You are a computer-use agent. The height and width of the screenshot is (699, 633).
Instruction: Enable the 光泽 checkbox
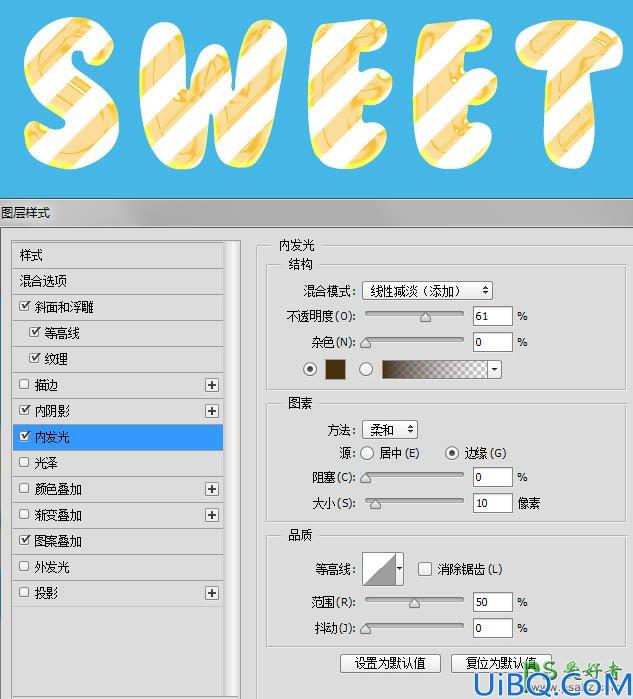25,462
